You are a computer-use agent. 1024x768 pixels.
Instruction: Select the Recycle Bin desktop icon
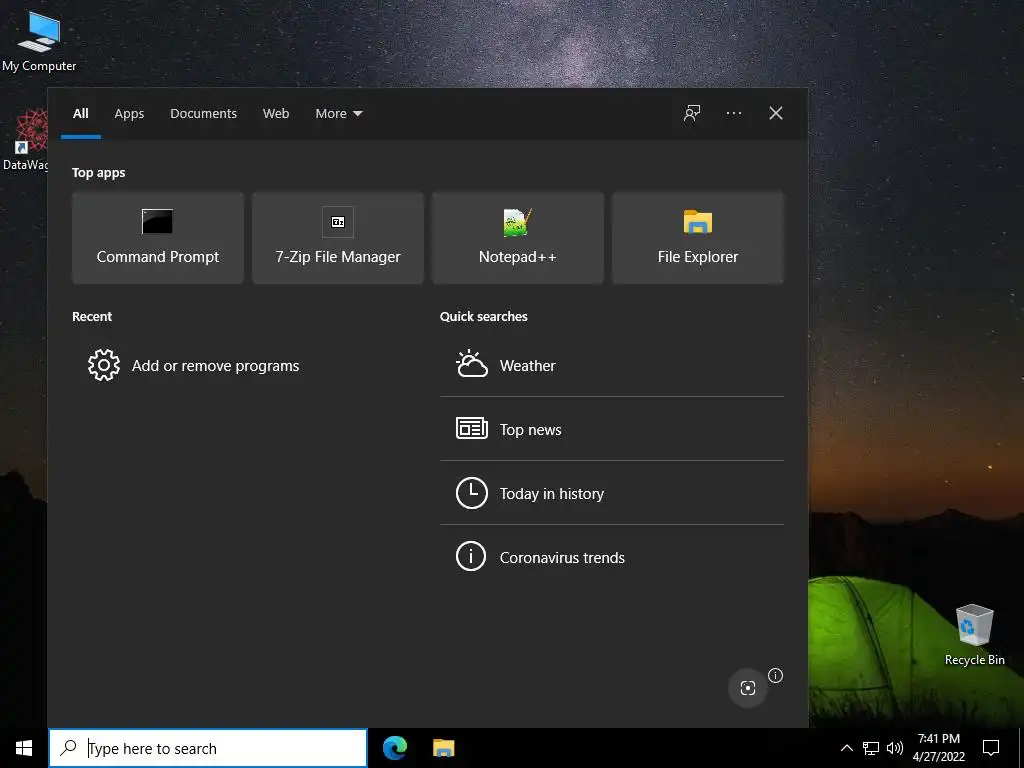(974, 635)
